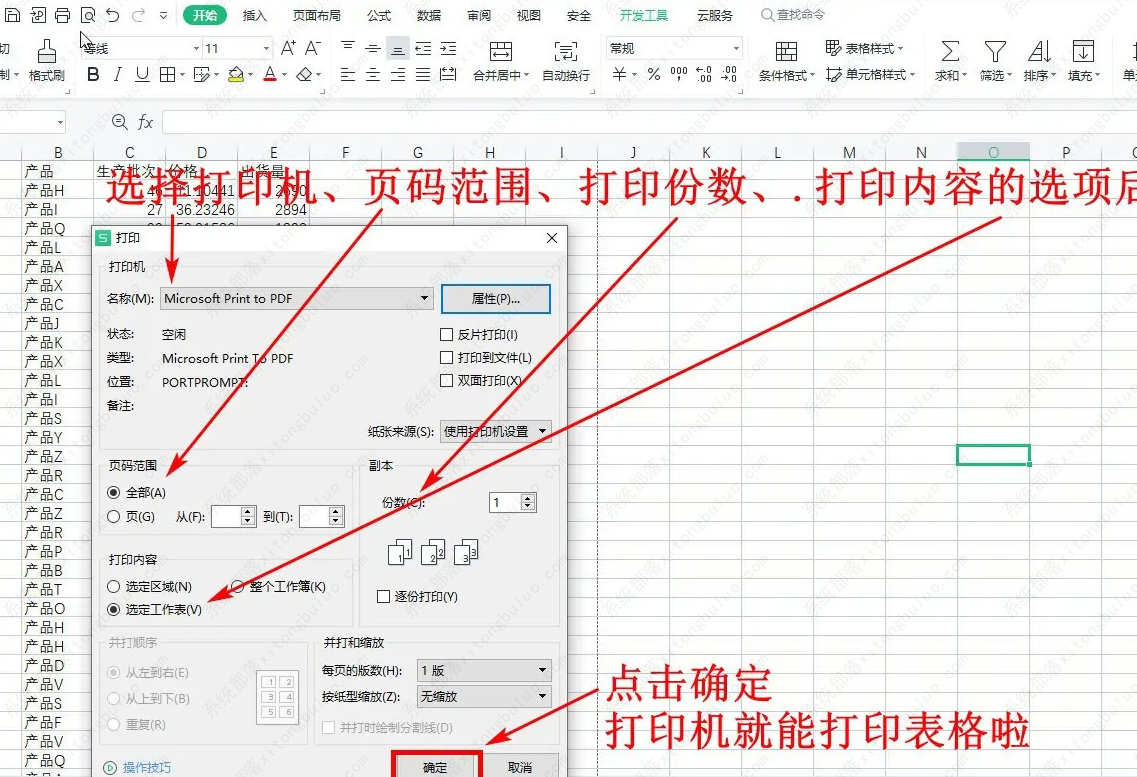Confirm printing with the OK button

(x=435, y=767)
